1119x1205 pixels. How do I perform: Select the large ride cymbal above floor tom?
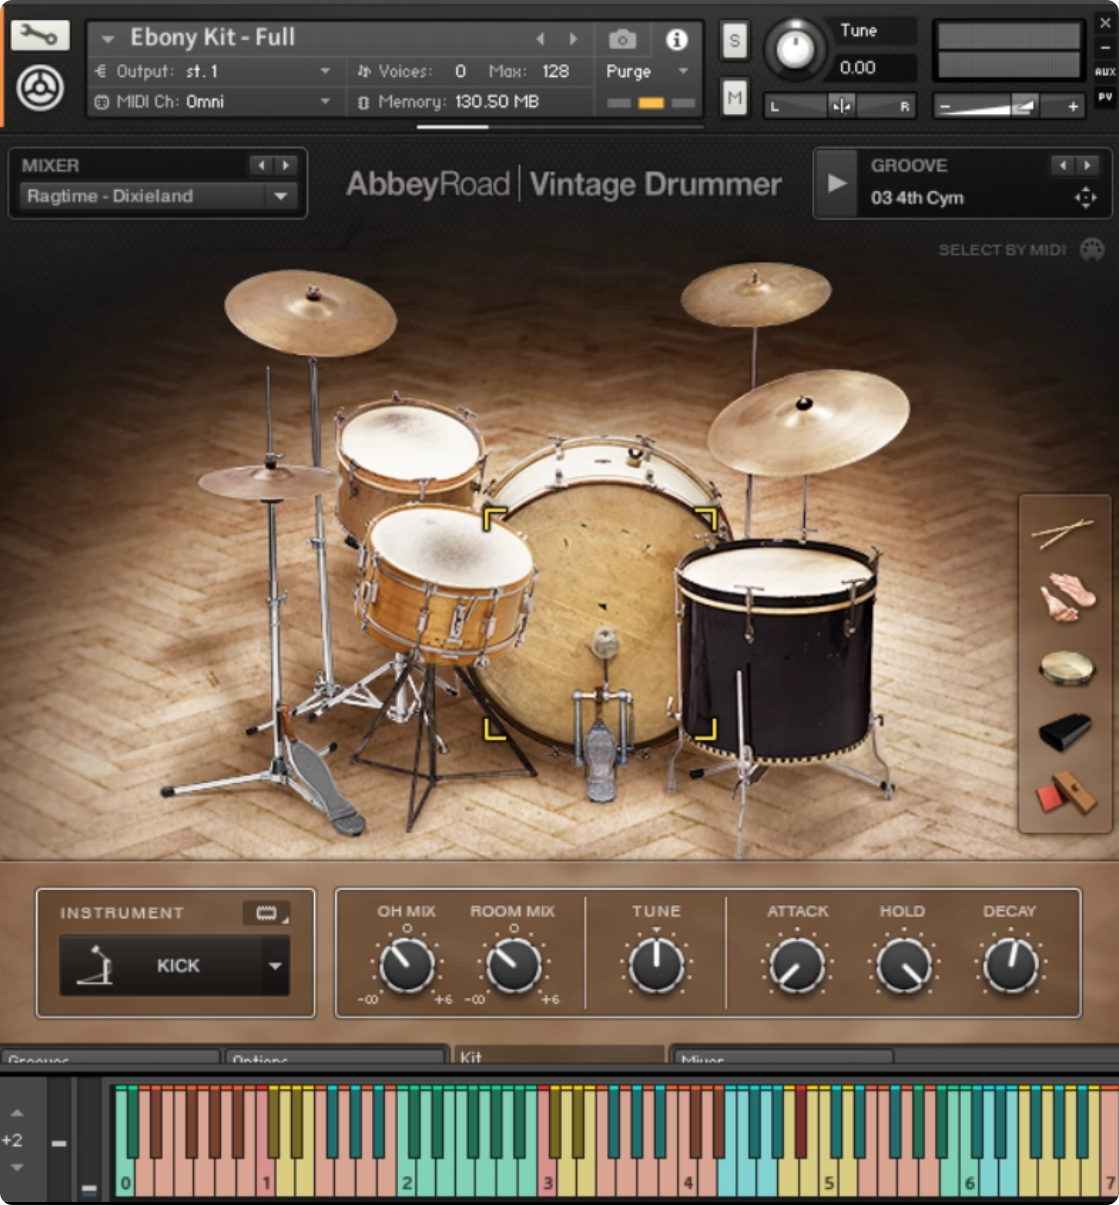pyautogui.click(x=808, y=420)
